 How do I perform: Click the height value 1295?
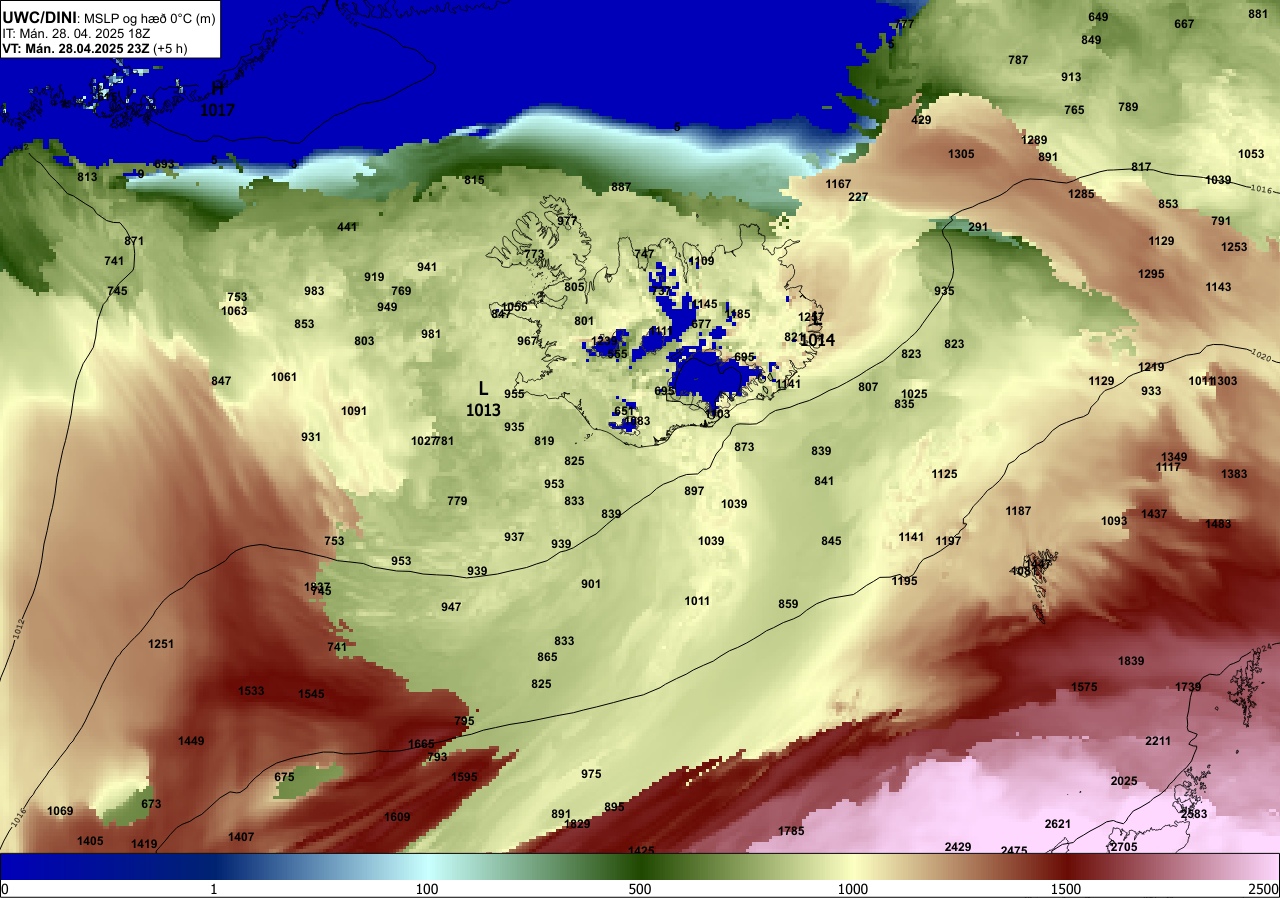tap(1151, 274)
